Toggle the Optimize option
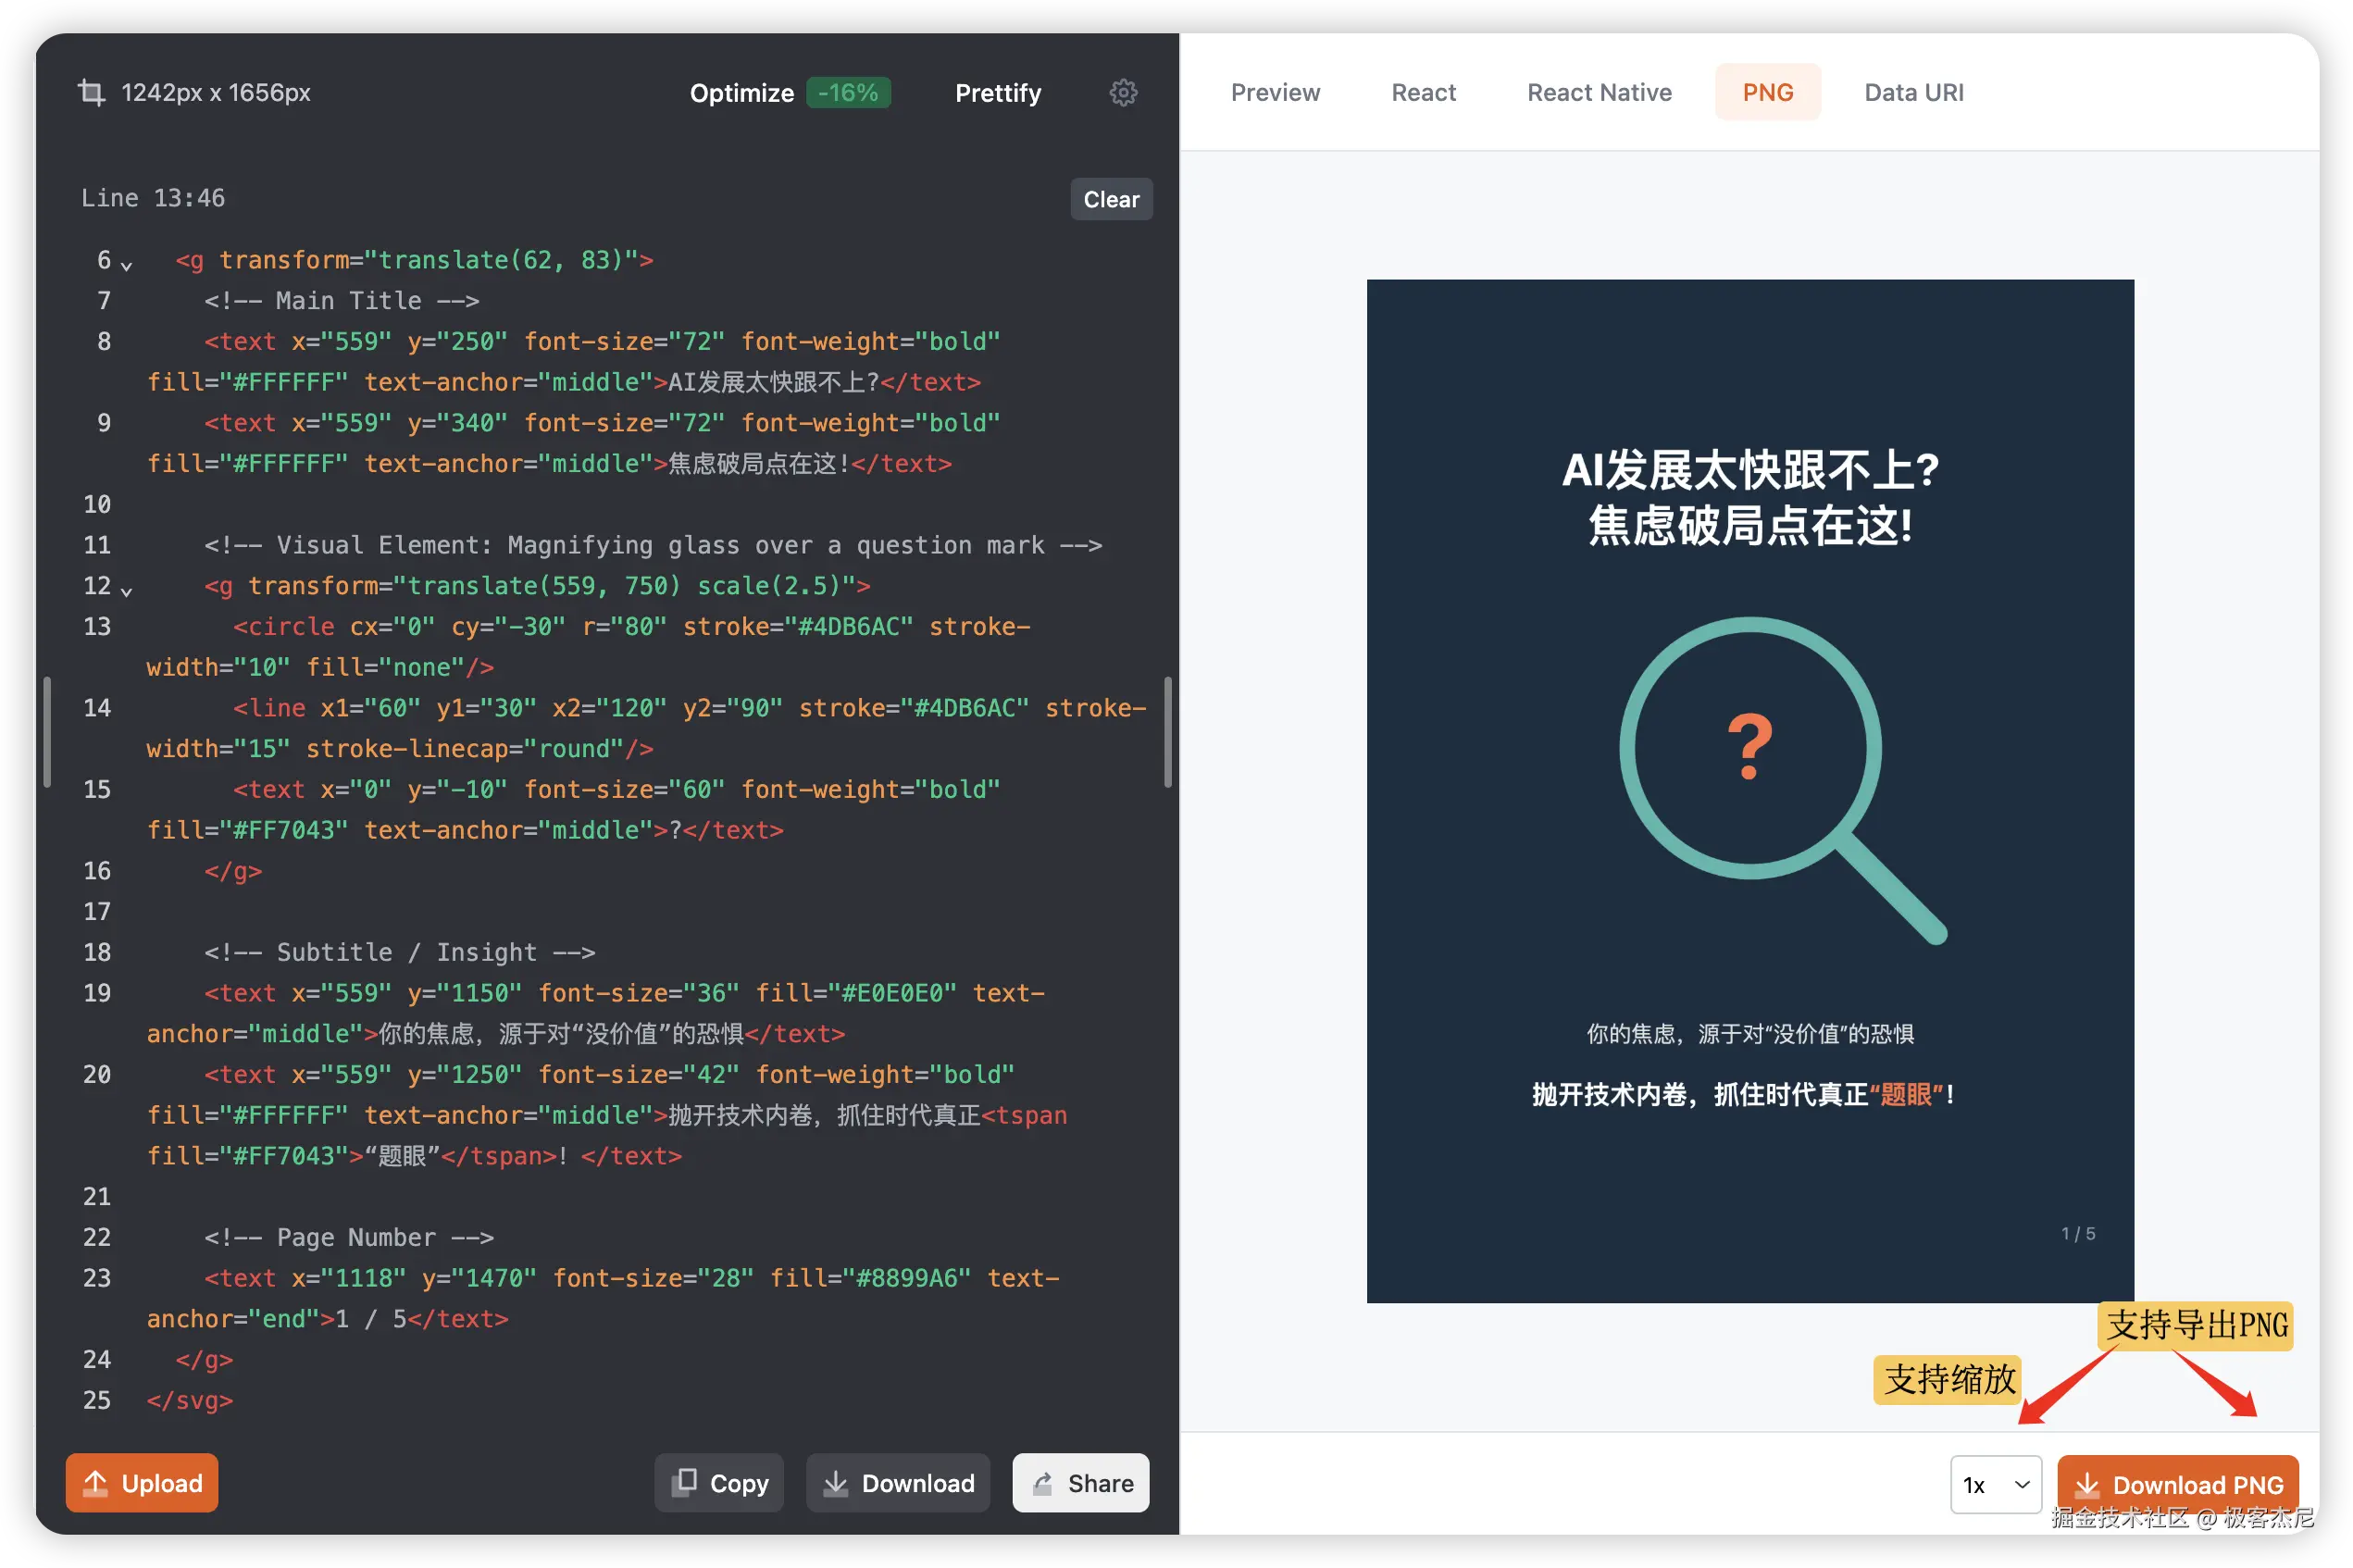The height and width of the screenshot is (1568, 2353). click(742, 93)
